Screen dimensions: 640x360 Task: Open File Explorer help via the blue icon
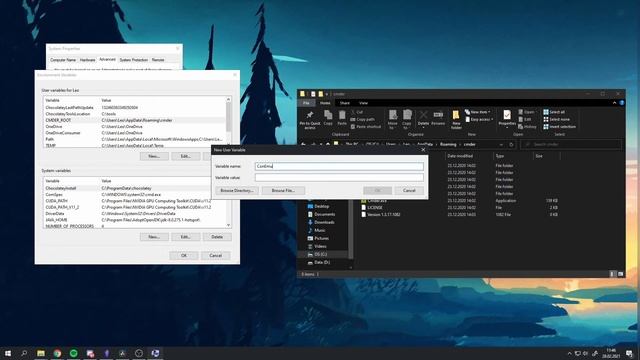[622, 103]
